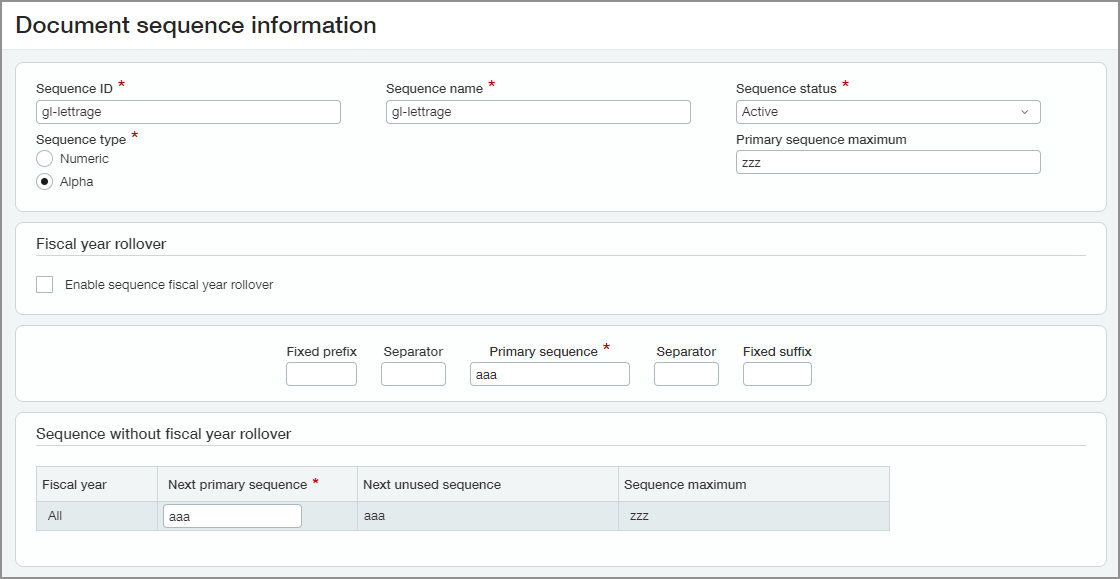Select the Alpha sequence type
Viewport: 1120px width, 579px height.
pos(44,181)
